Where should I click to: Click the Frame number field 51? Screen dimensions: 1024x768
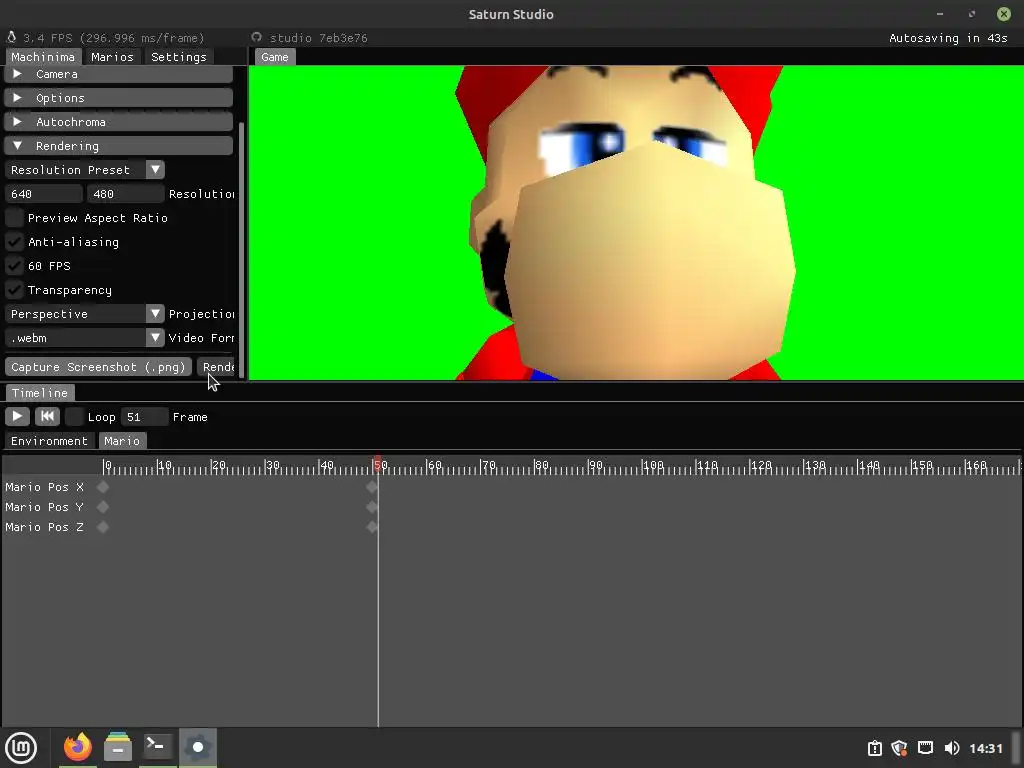(x=144, y=417)
